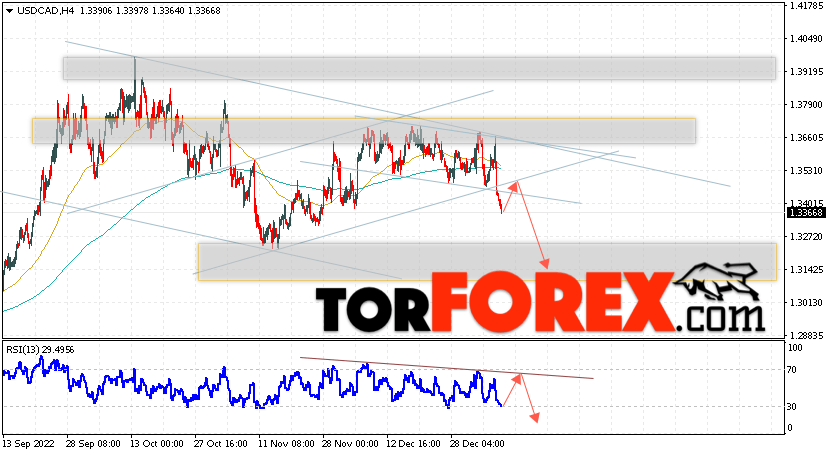Click the 28 Nov 00:00 time label
This screenshot has height=455, width=830.
pos(350,444)
